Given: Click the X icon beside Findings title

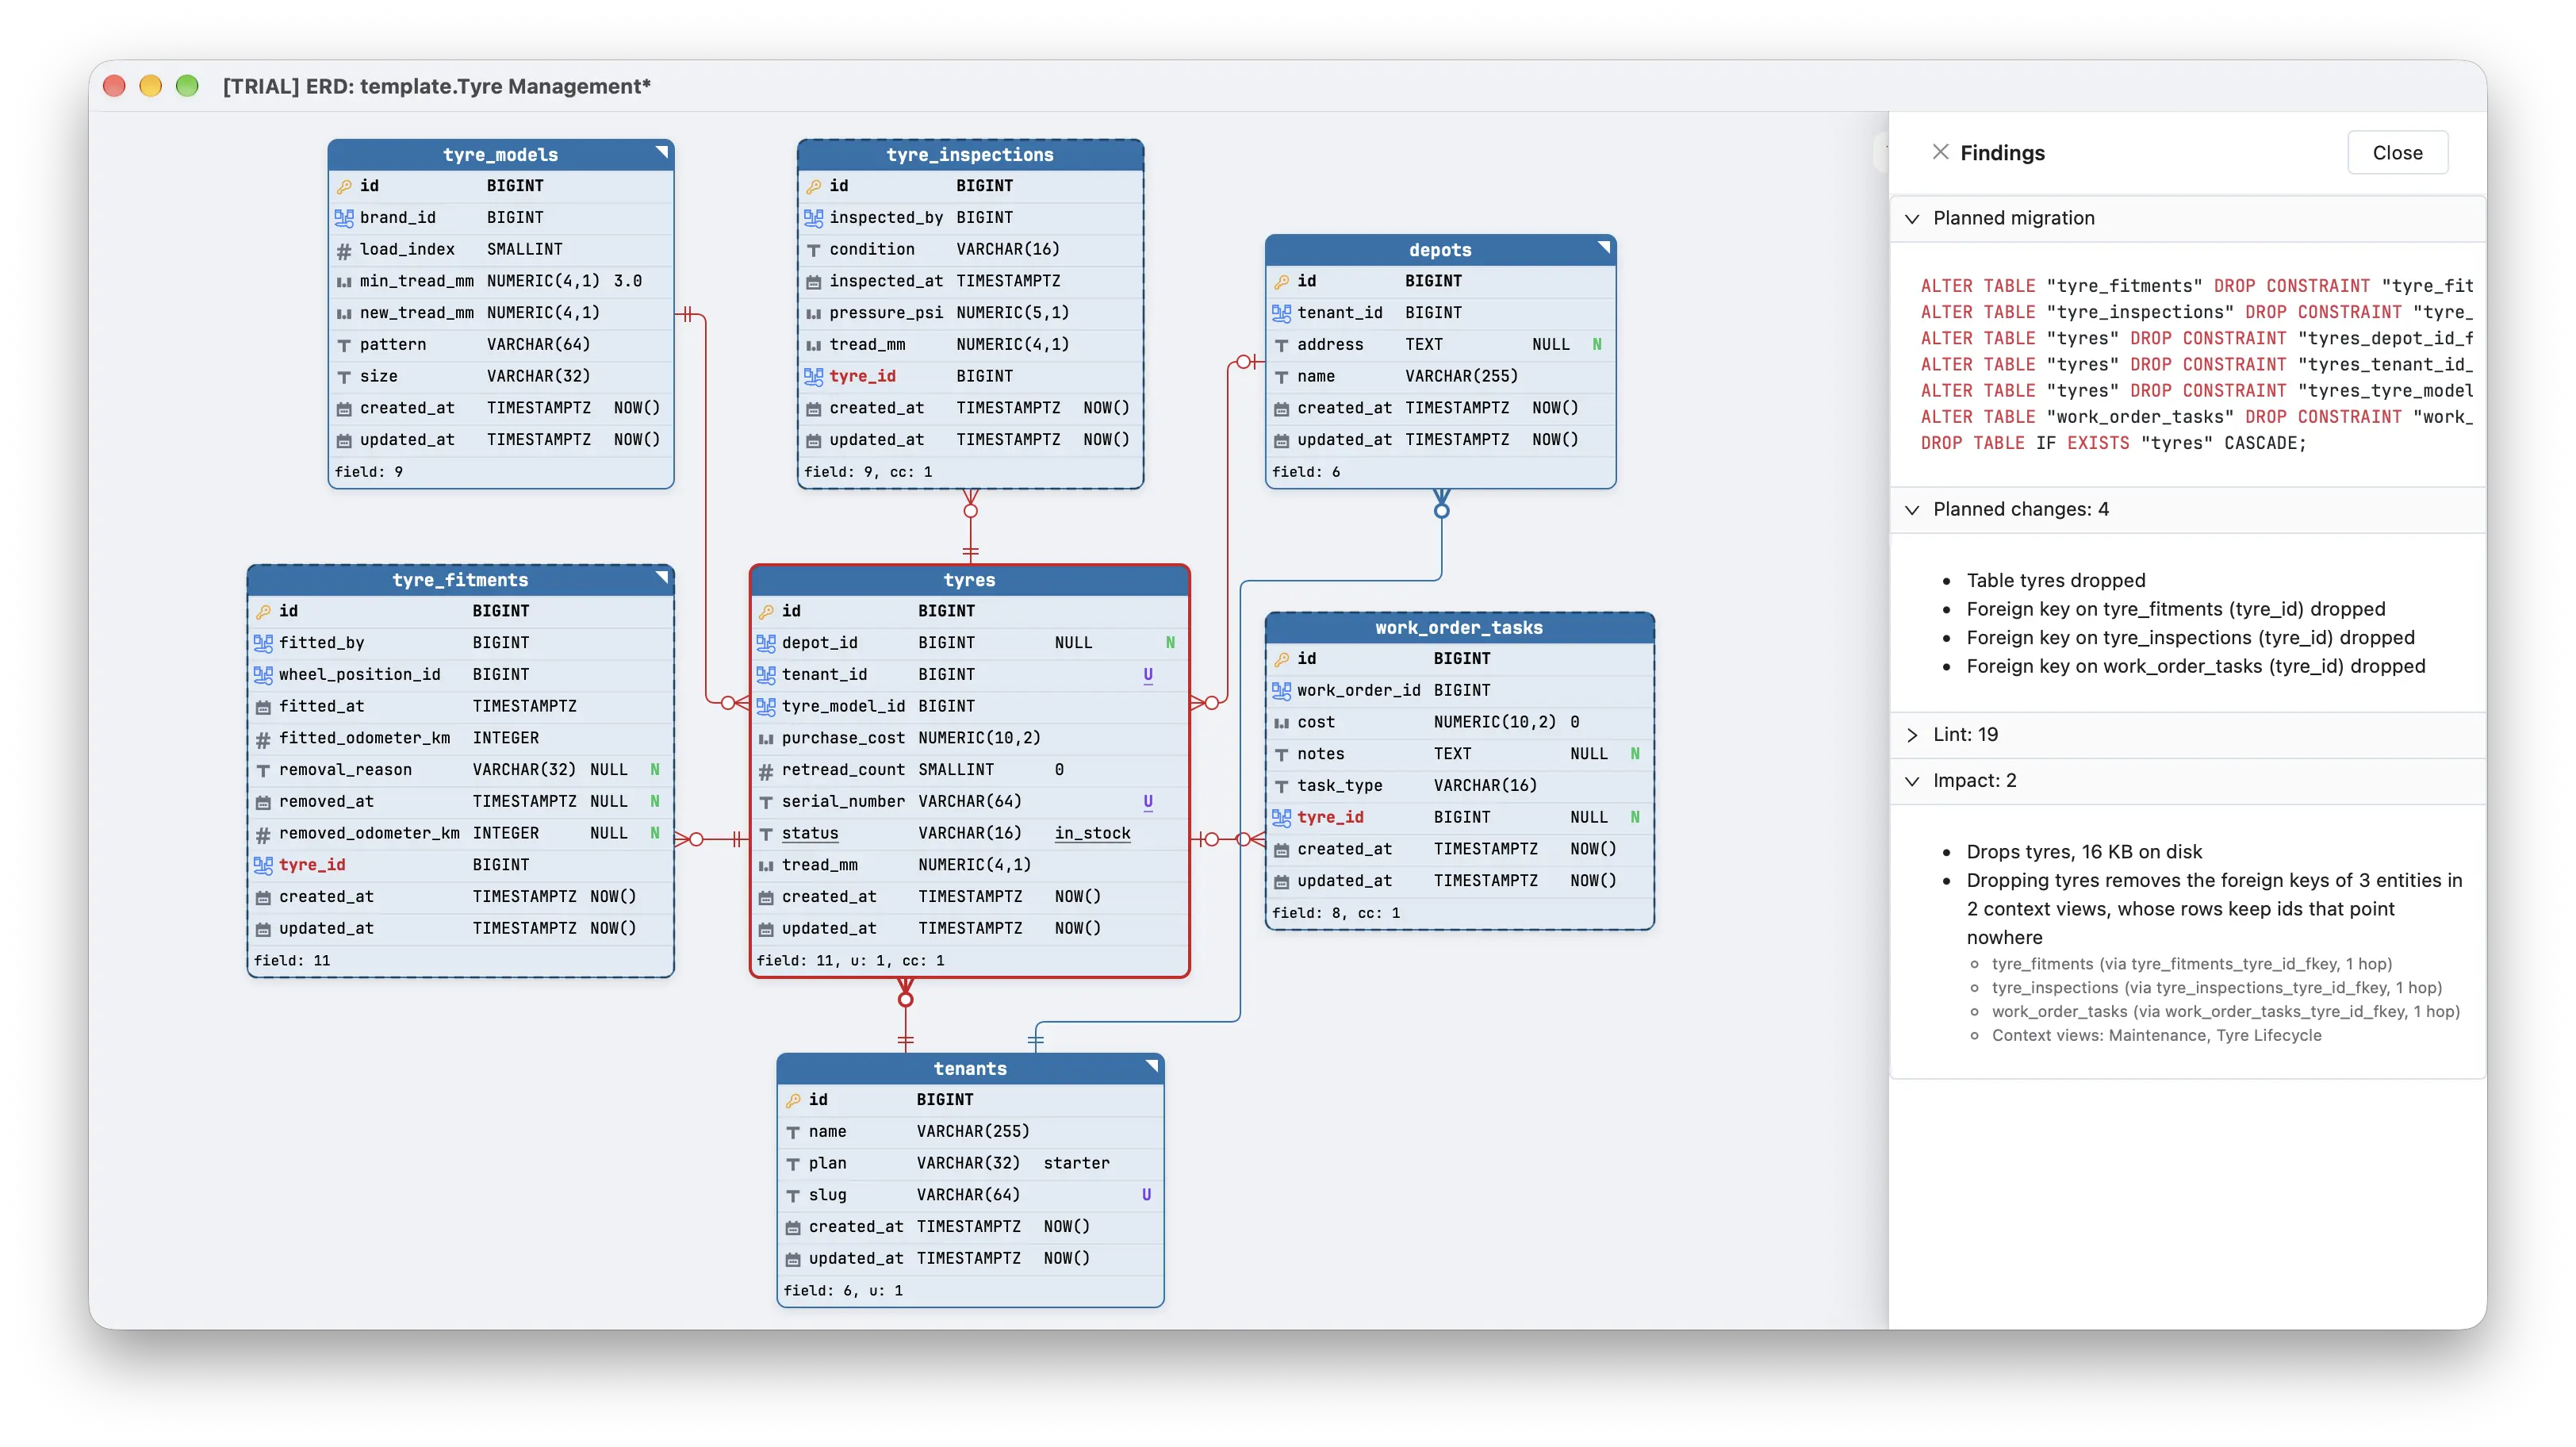Looking at the screenshot, I should coord(1940,152).
